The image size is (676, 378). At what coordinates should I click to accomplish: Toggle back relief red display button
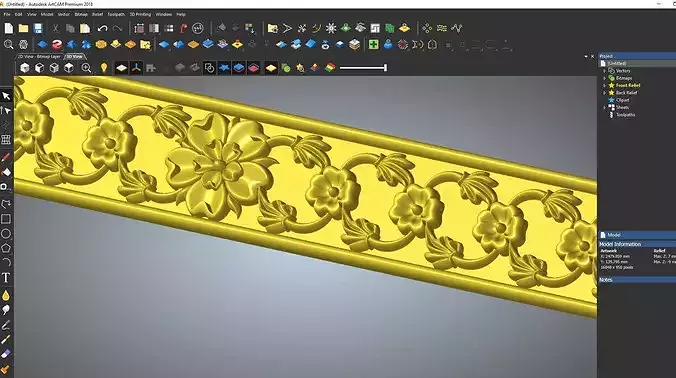254,68
